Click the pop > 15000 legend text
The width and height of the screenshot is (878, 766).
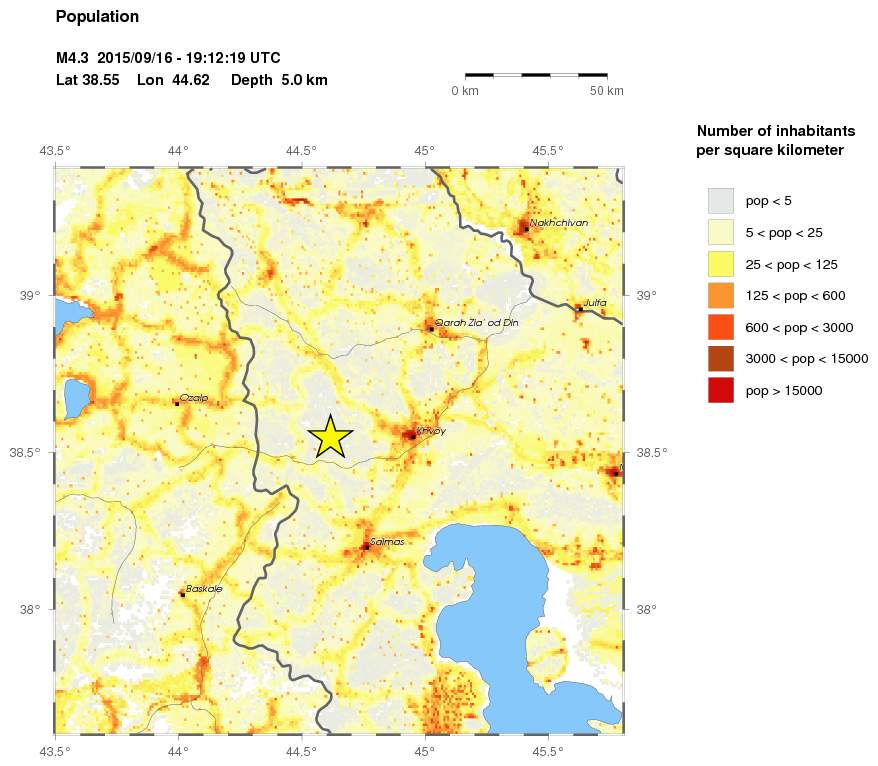(x=784, y=391)
